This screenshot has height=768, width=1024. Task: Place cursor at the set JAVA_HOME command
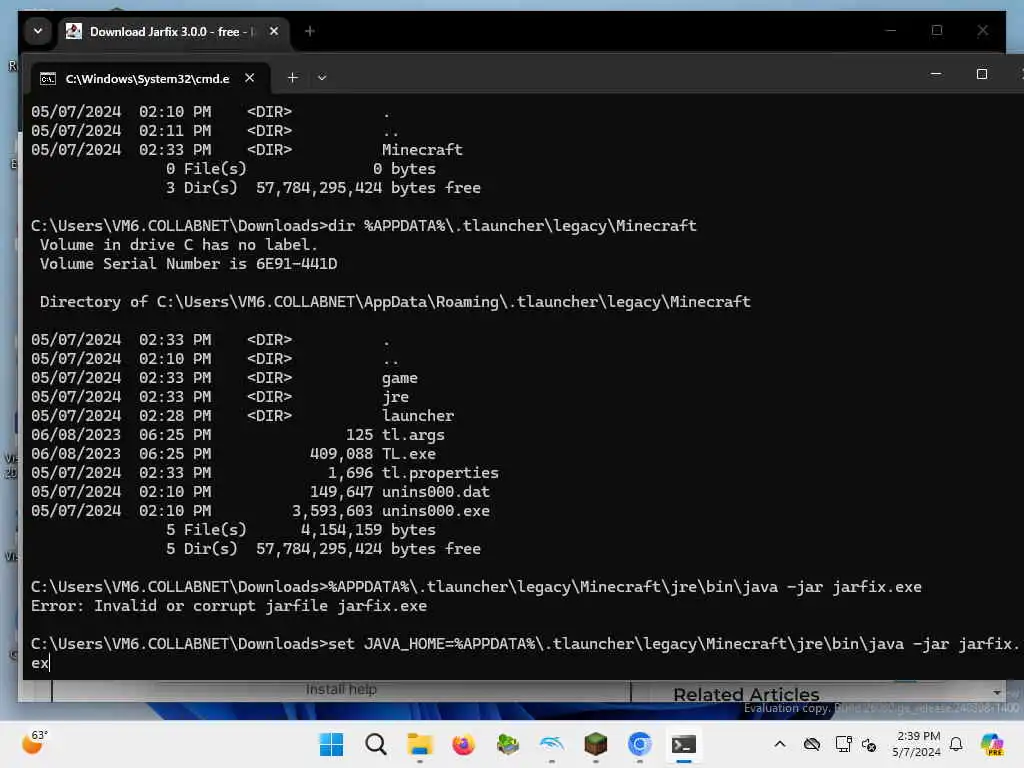pos(524,653)
